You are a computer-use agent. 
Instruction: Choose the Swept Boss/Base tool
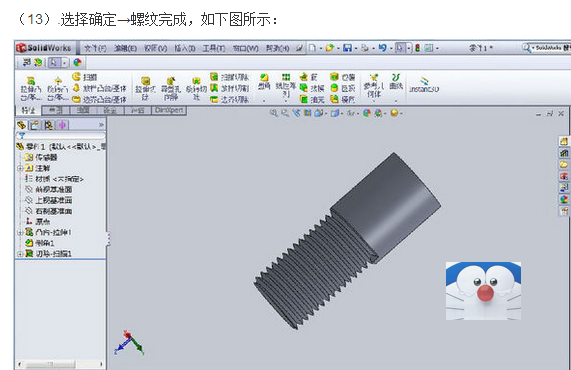(85, 77)
